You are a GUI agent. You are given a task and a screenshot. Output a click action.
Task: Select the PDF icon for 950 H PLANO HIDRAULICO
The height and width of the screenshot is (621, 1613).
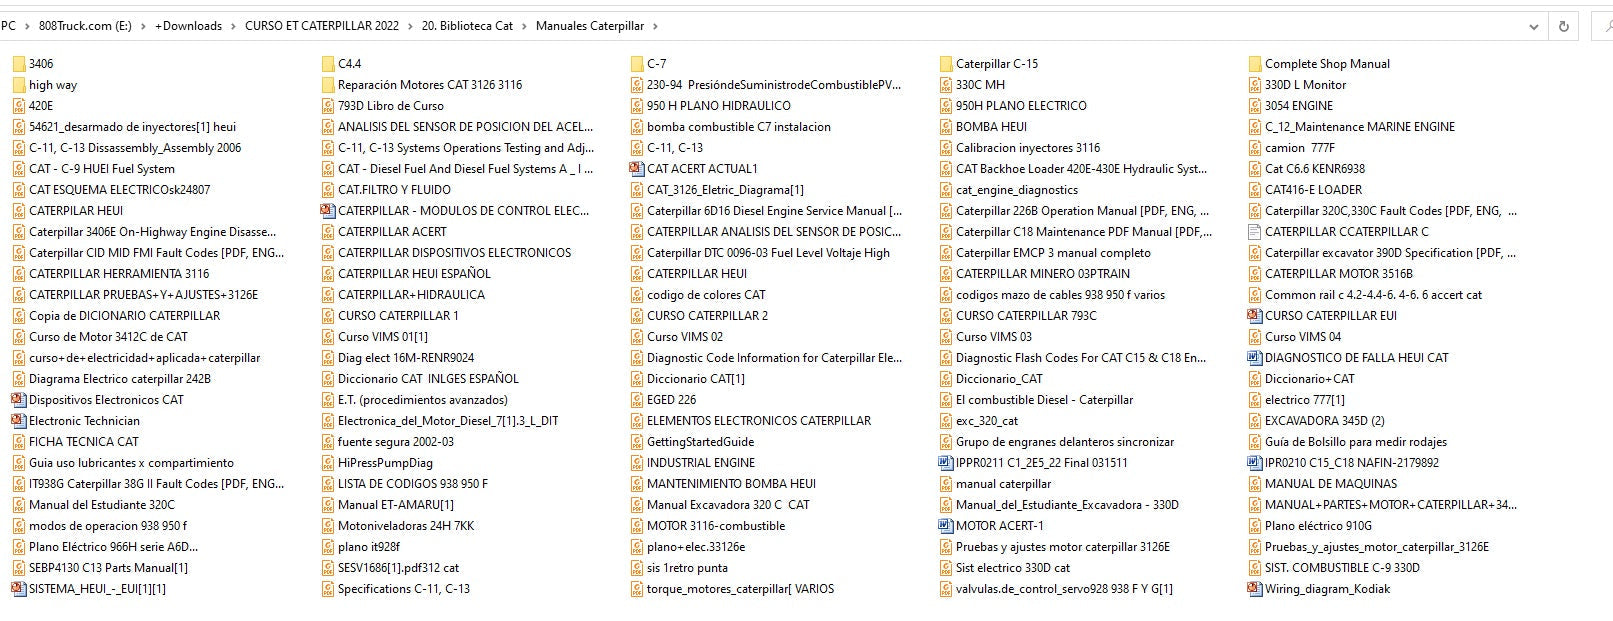[x=637, y=106]
